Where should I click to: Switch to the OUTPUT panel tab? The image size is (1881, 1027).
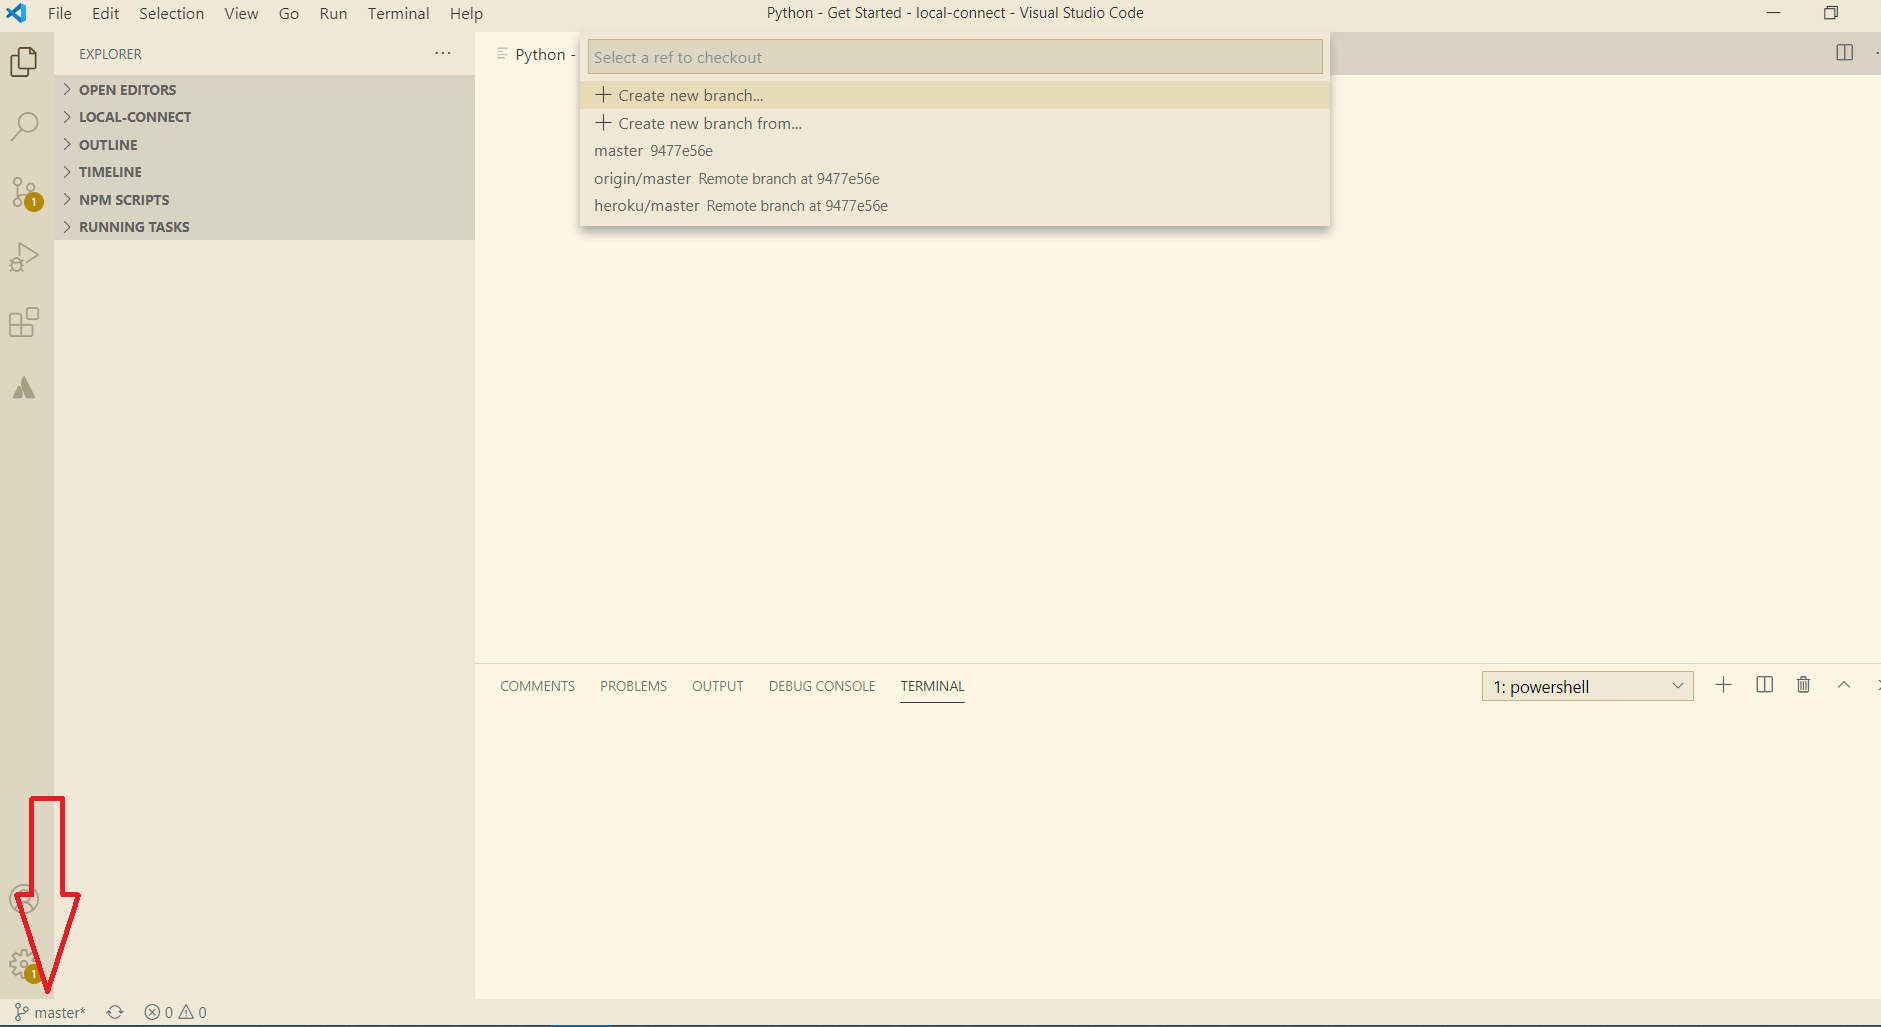(x=718, y=686)
